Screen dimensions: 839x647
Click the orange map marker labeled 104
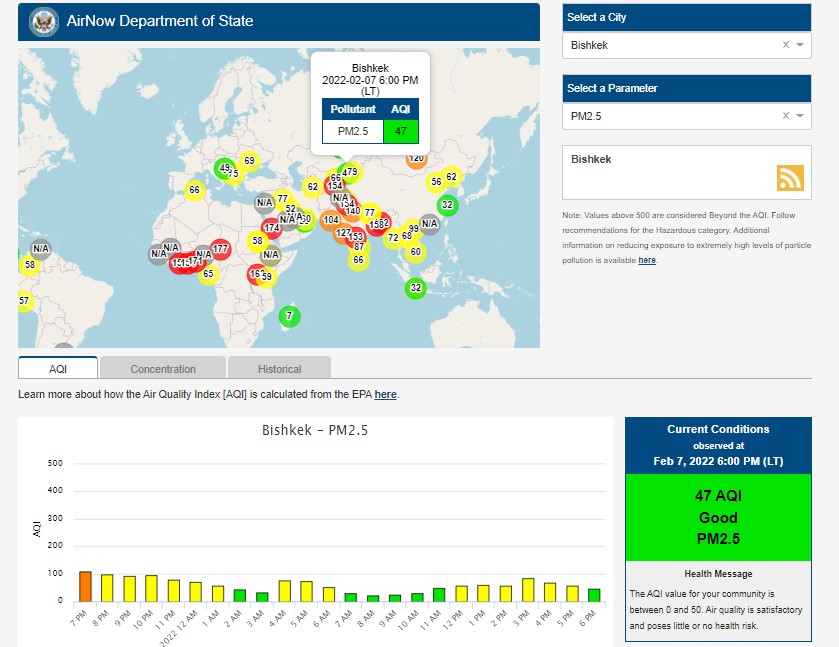coord(330,220)
